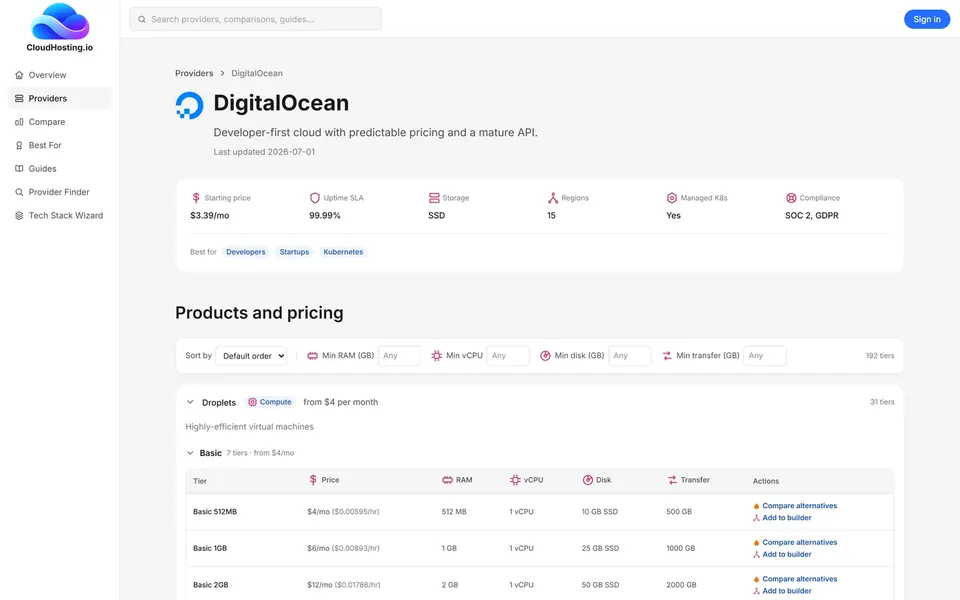Click the DigitalOcean logo icon
The width and height of the screenshot is (960, 600).
[x=190, y=105]
